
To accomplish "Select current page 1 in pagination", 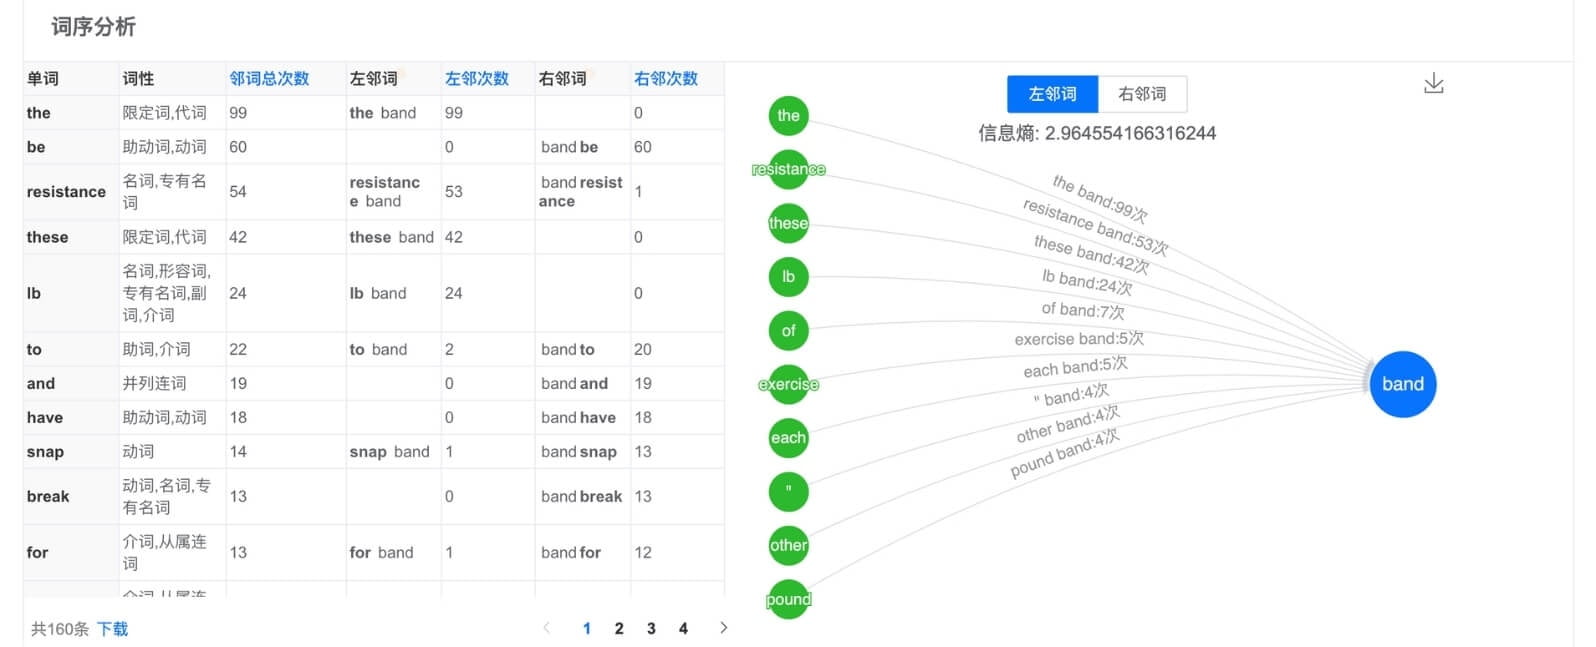I will pyautogui.click(x=587, y=628).
